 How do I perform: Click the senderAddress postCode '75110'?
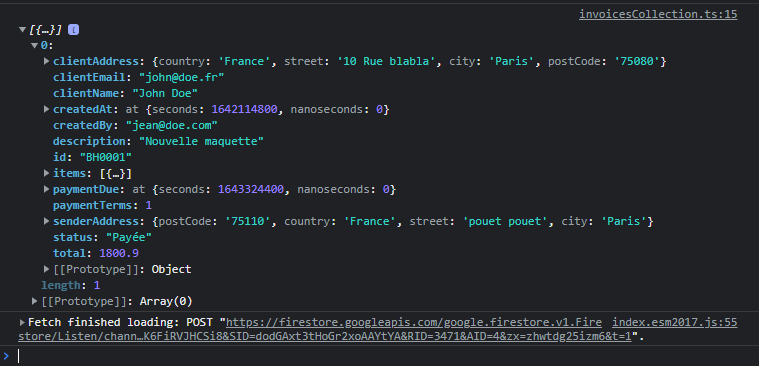pyautogui.click(x=247, y=221)
